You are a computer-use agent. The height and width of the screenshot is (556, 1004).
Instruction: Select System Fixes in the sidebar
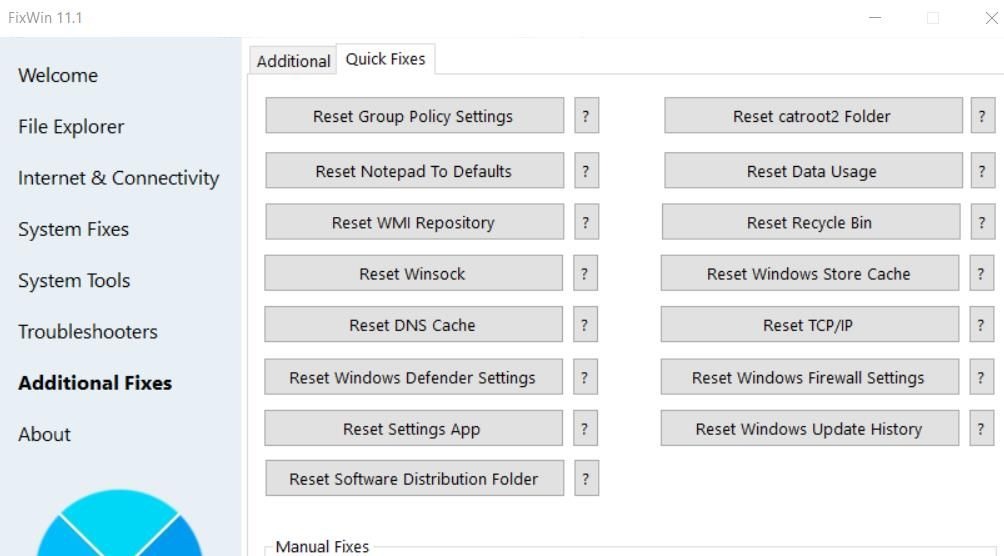click(74, 229)
